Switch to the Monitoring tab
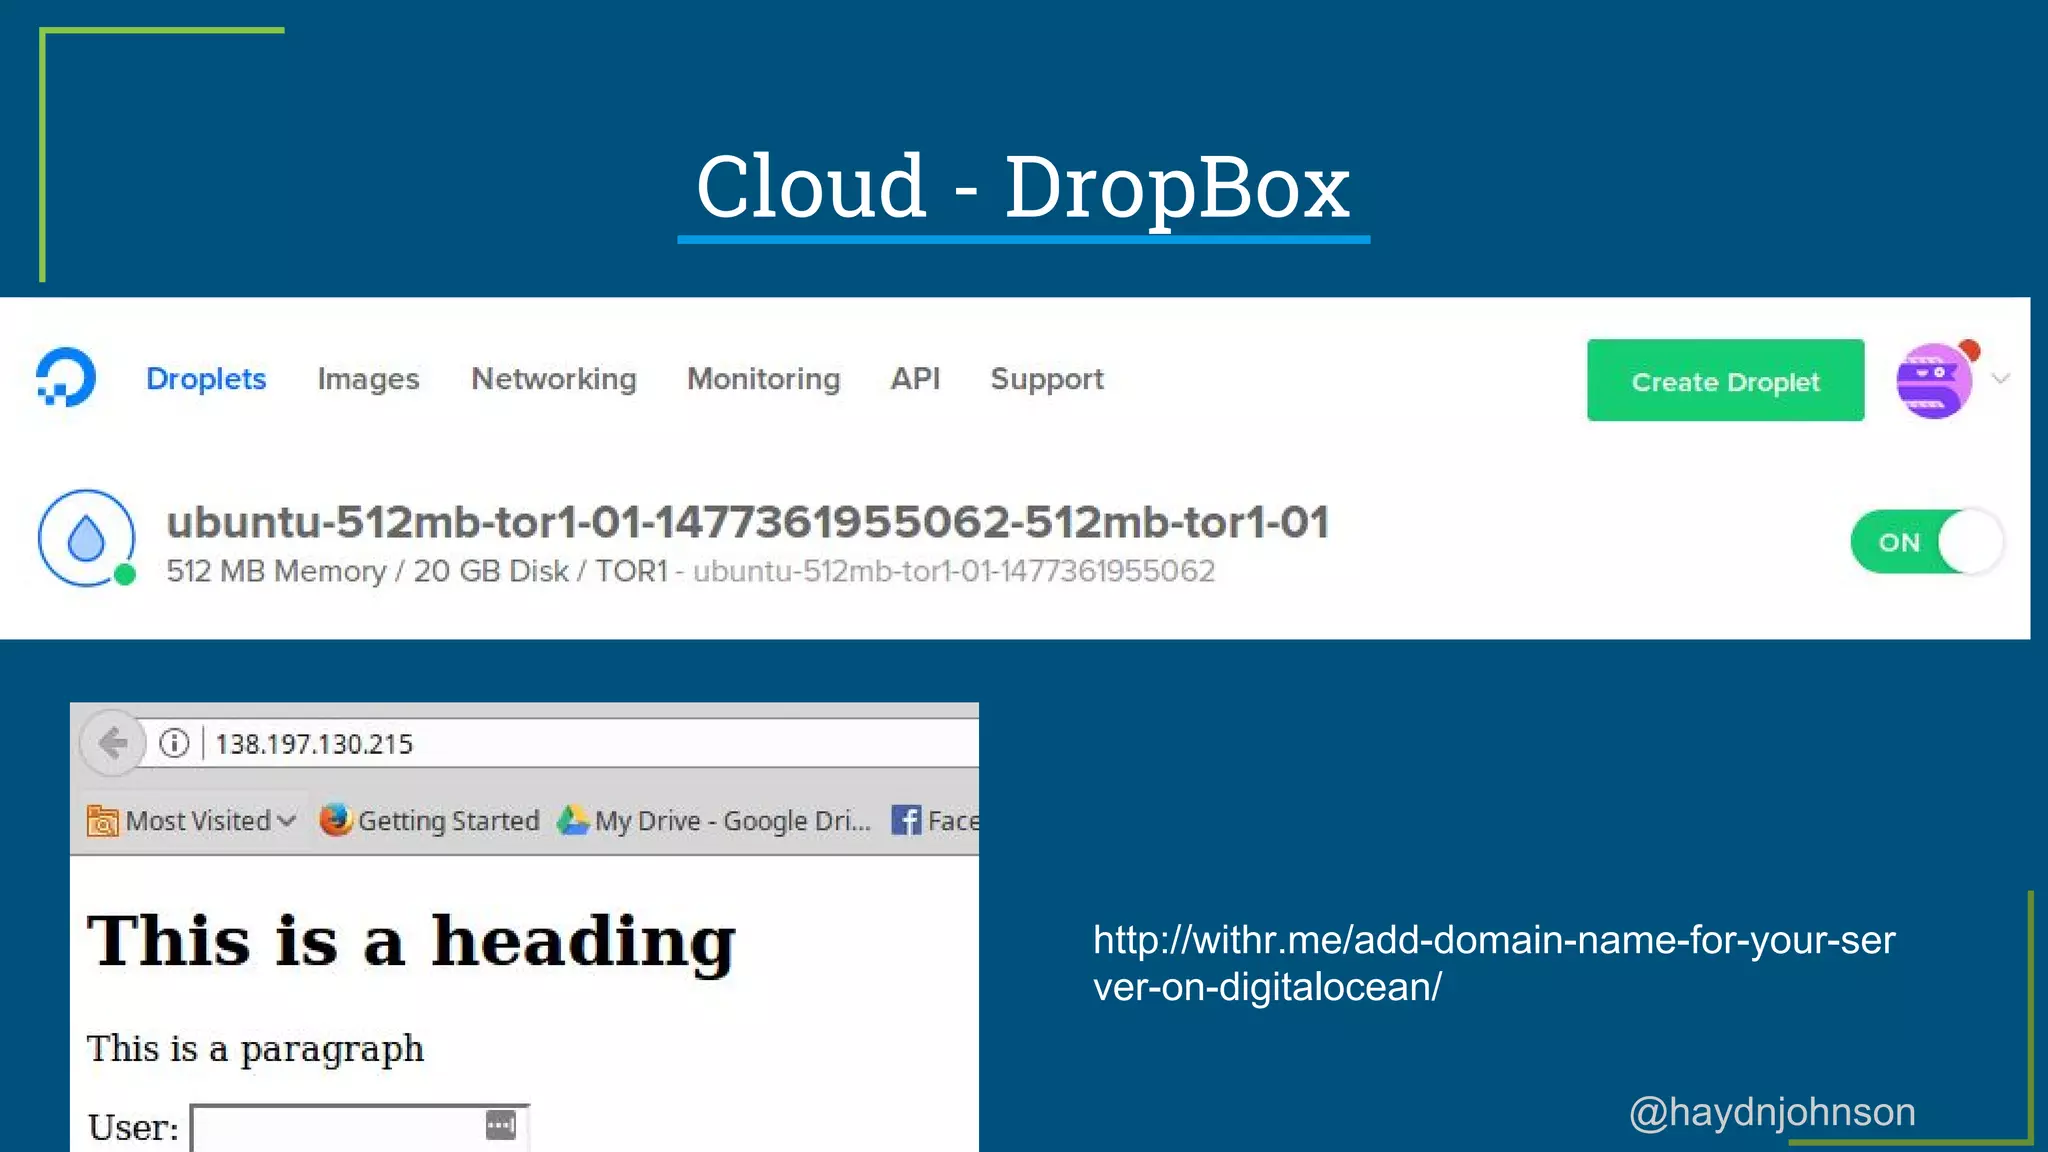 coord(764,379)
